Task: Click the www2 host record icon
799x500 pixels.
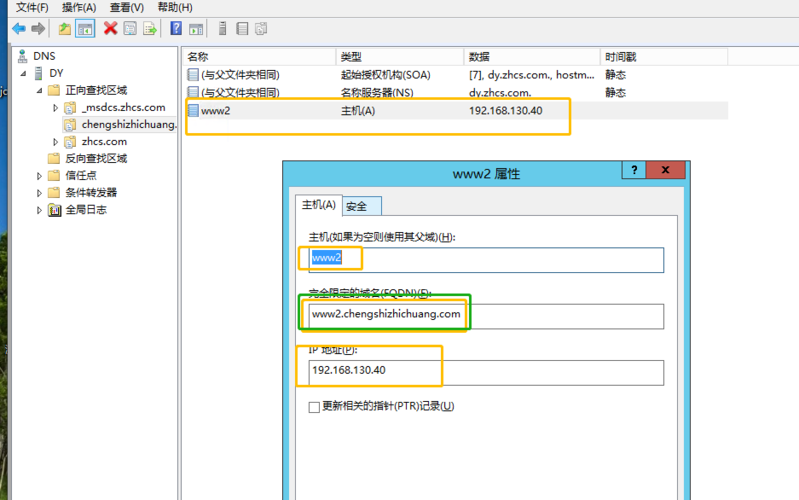Action: [193, 110]
